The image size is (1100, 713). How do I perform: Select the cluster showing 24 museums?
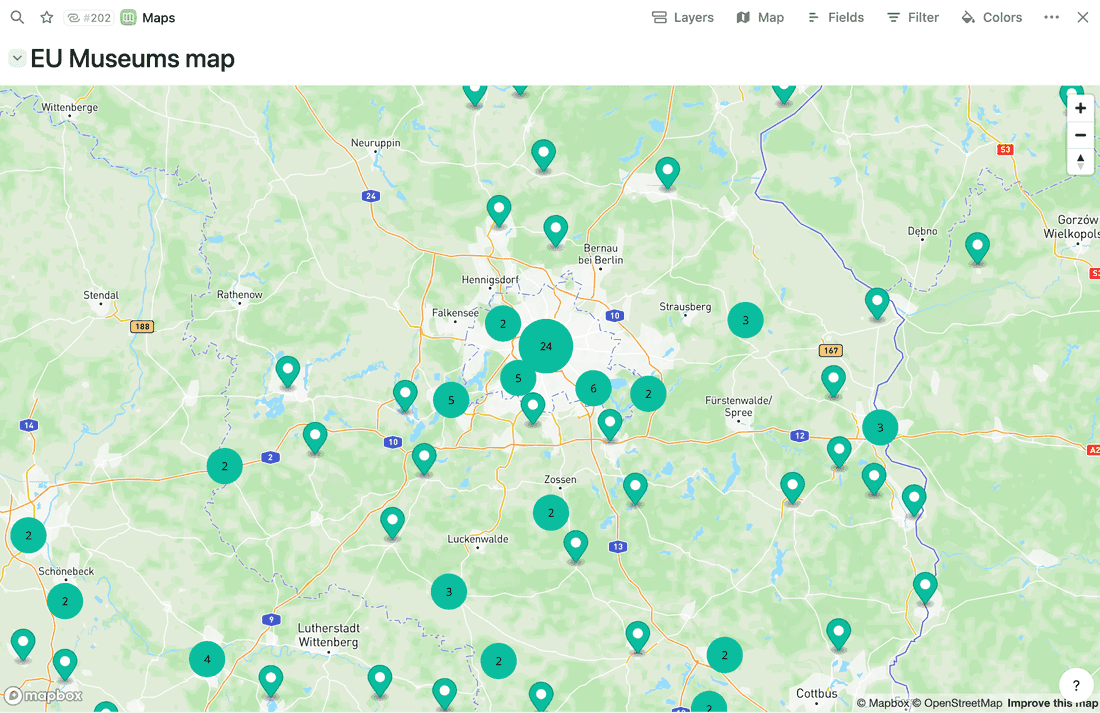coord(545,346)
